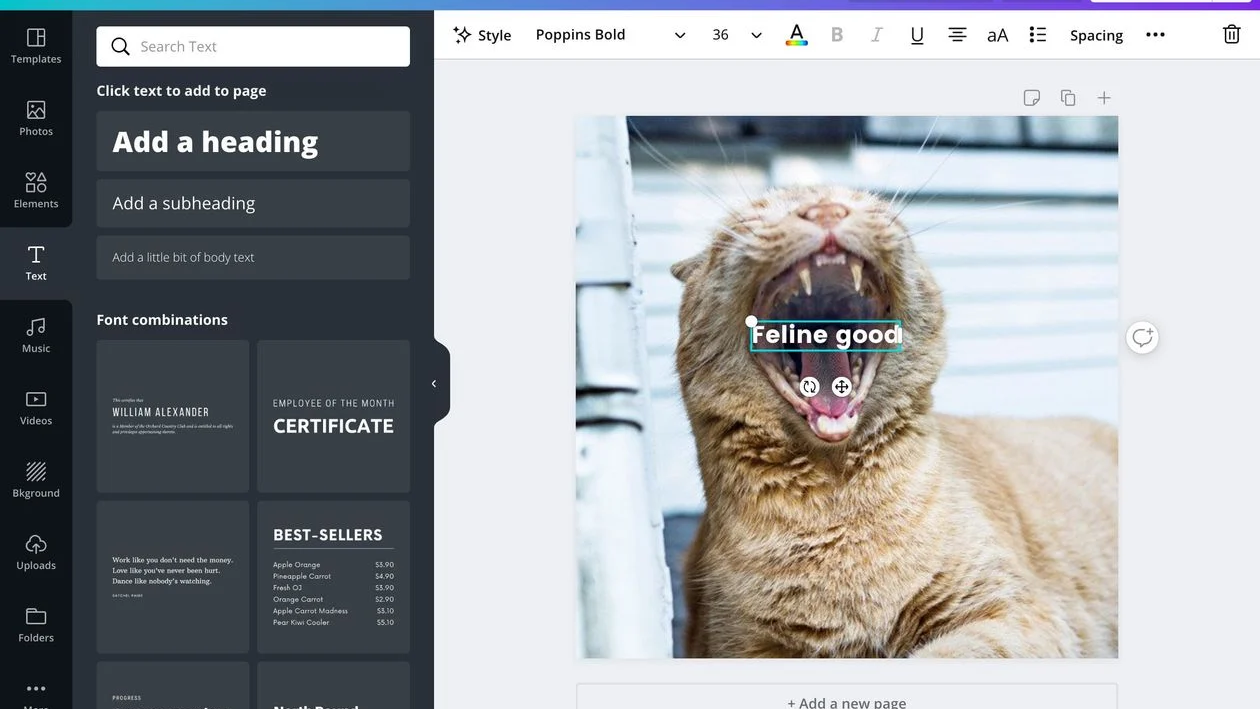Viewport: 1260px width, 709px height.
Task: Click the search magnifier icon
Action: (x=120, y=46)
